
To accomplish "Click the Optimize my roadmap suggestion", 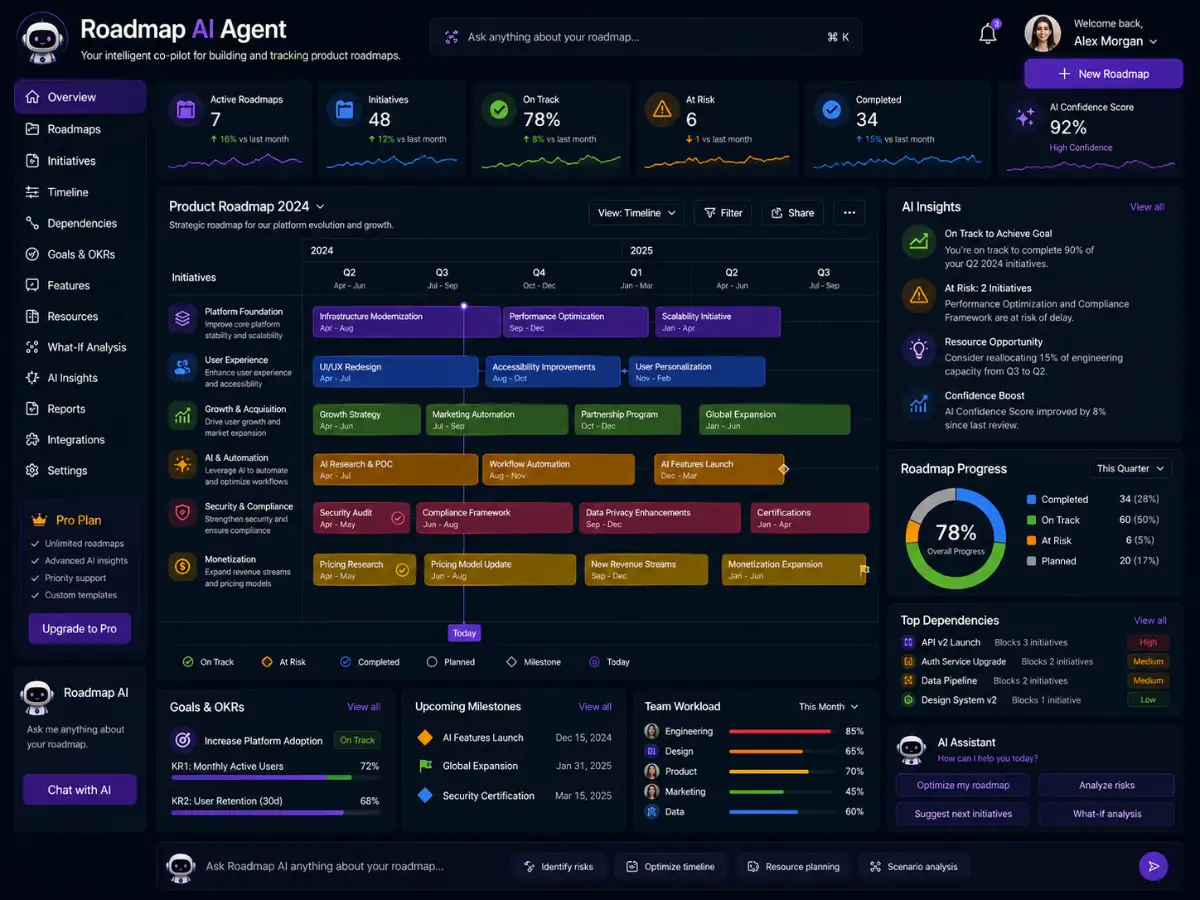I will tap(963, 785).
